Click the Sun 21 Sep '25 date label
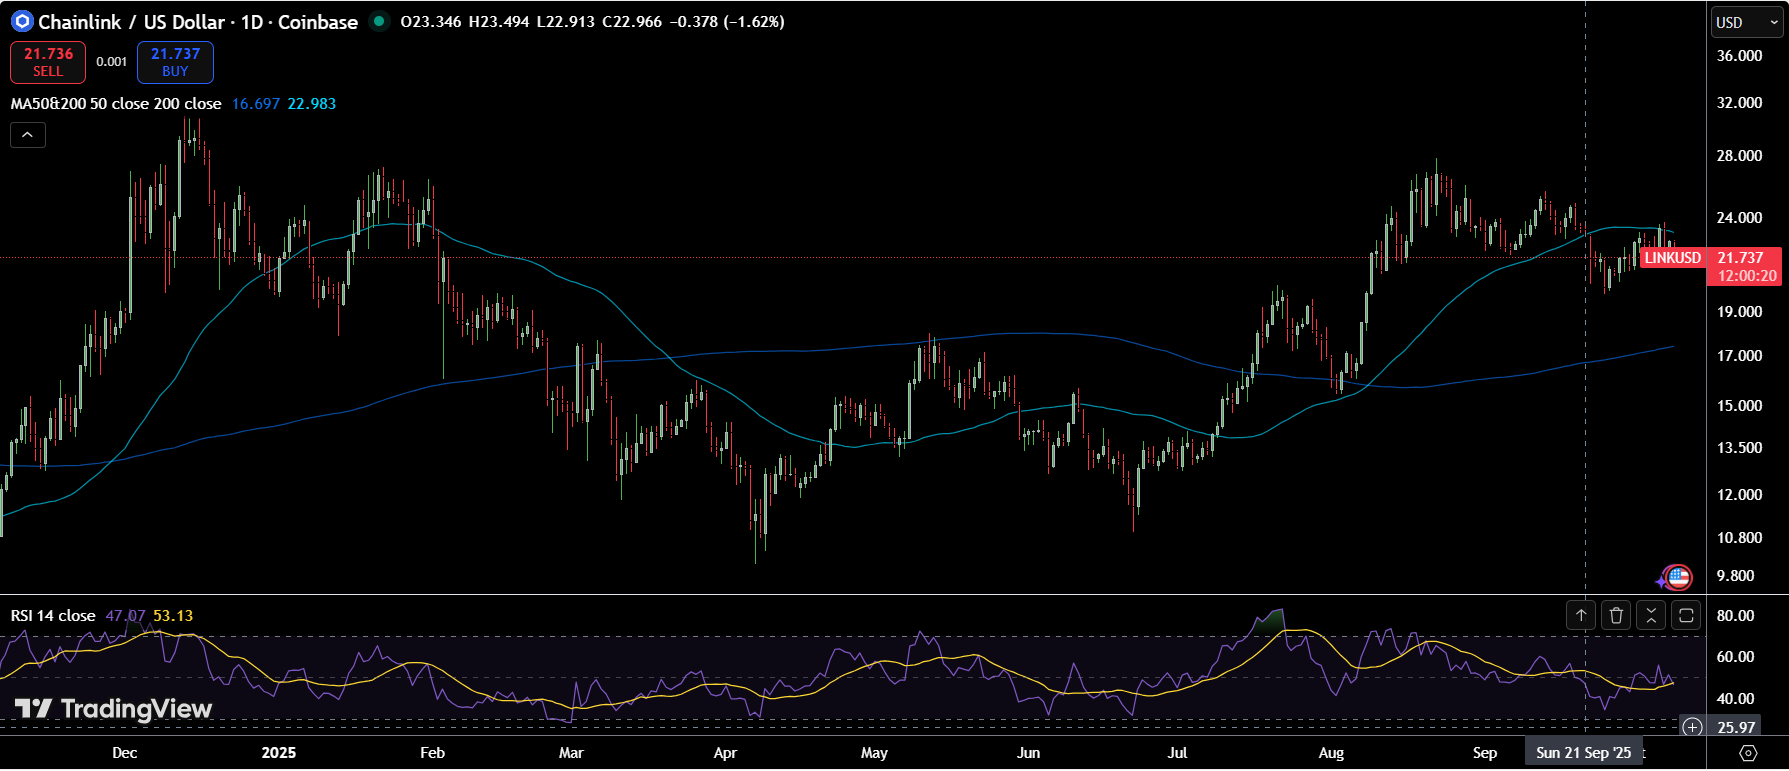 (x=1583, y=753)
